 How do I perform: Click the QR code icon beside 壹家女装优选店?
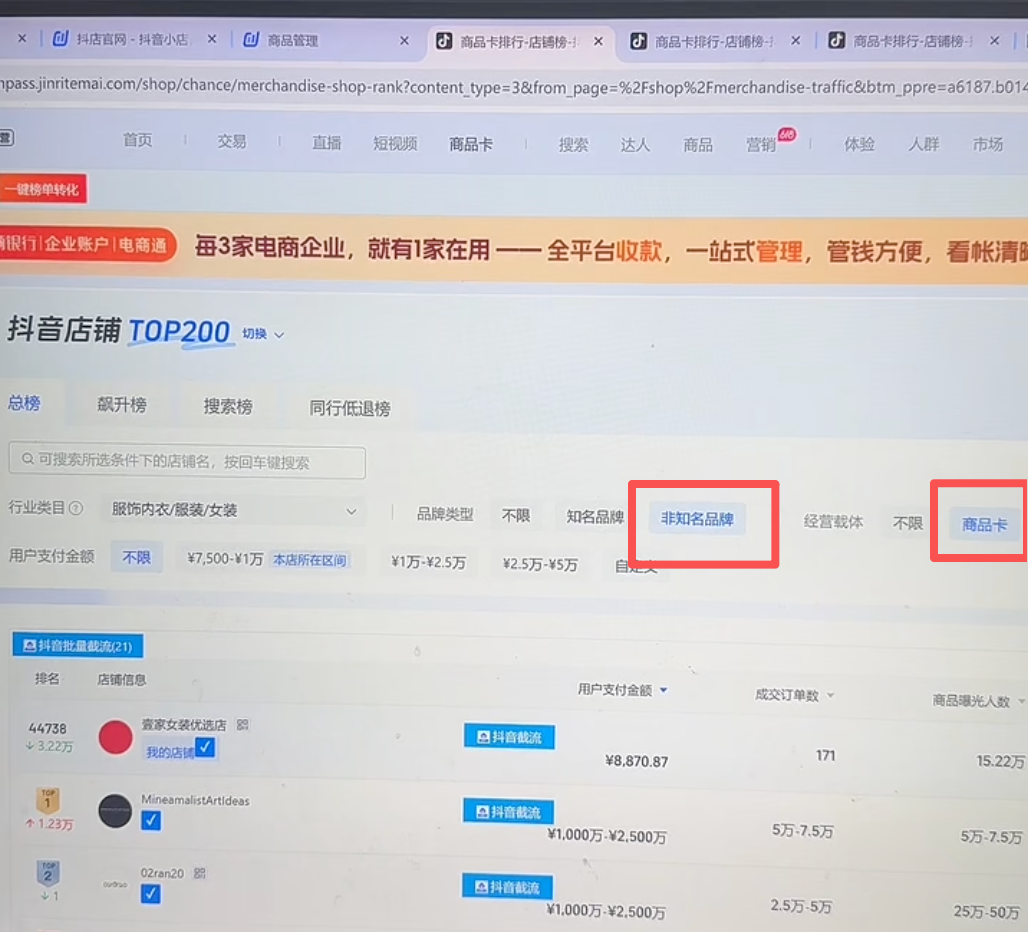click(x=243, y=724)
